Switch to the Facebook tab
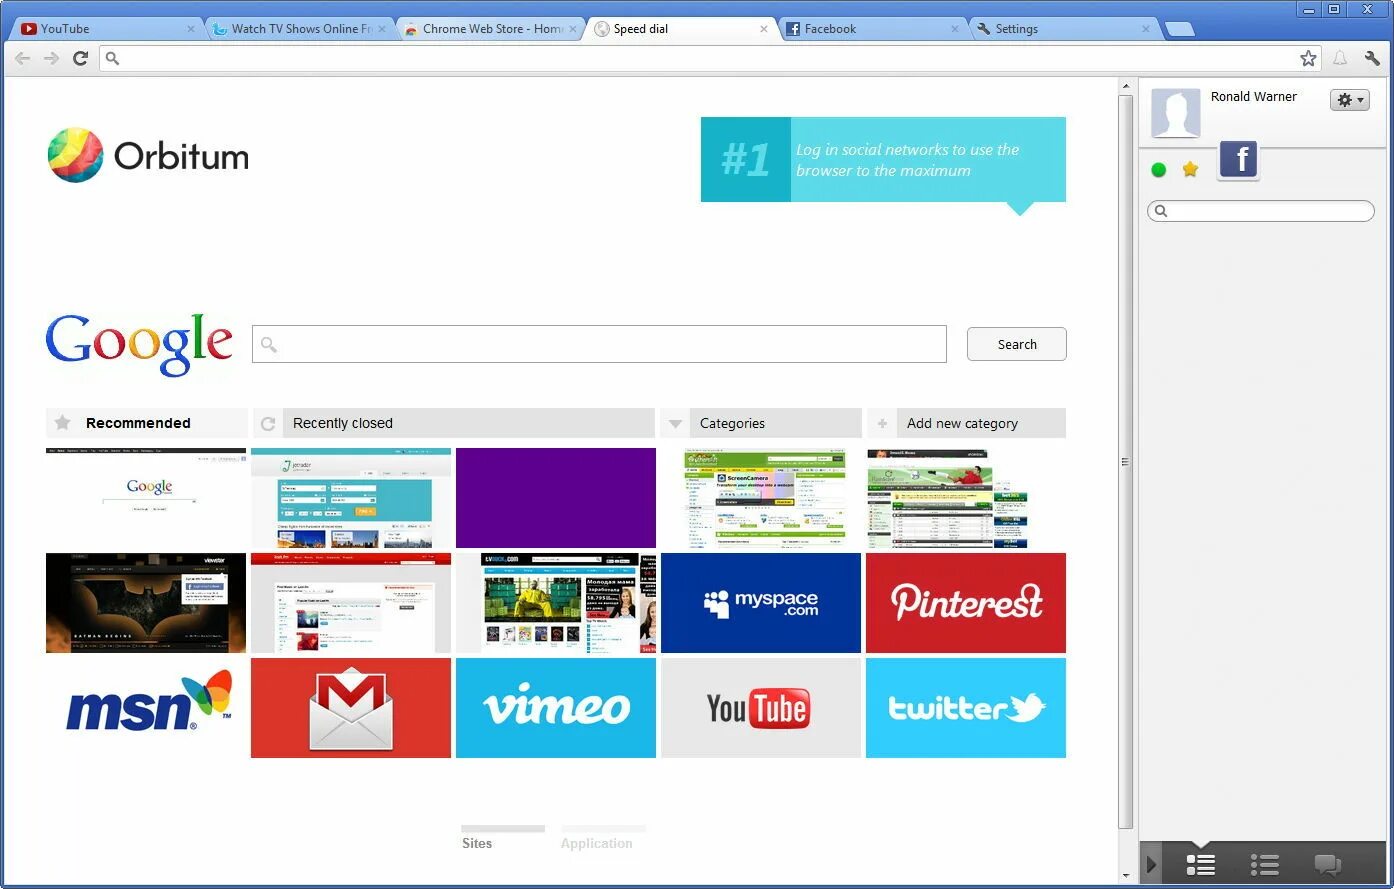This screenshot has width=1394, height=889. [874, 29]
